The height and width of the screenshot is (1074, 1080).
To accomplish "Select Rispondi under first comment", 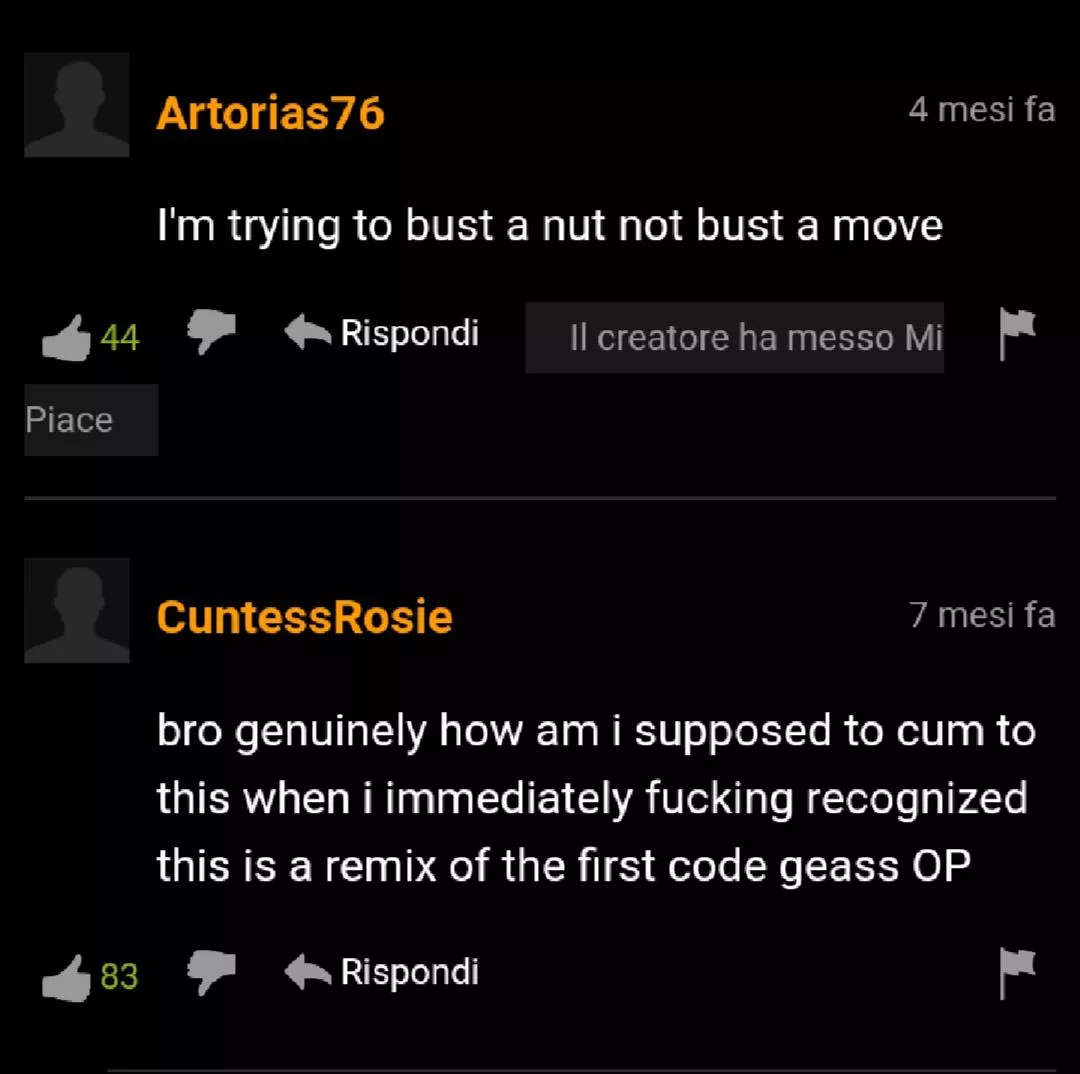I will pos(410,333).
